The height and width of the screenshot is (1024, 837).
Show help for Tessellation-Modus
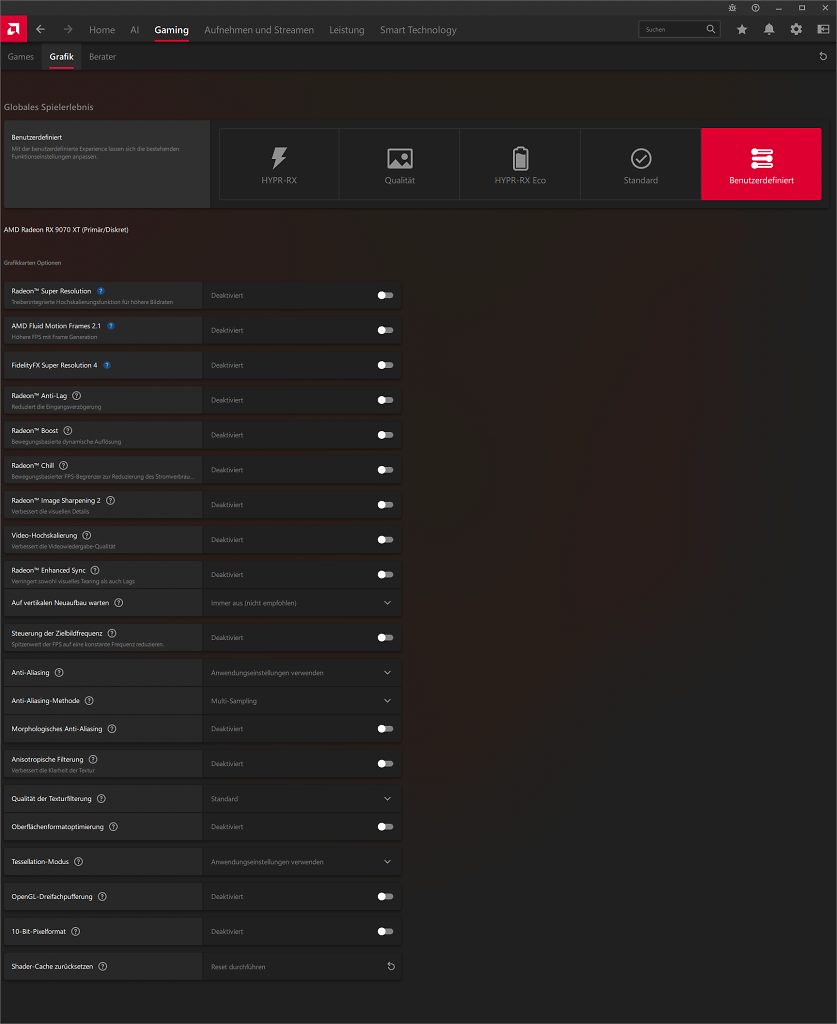(78, 862)
